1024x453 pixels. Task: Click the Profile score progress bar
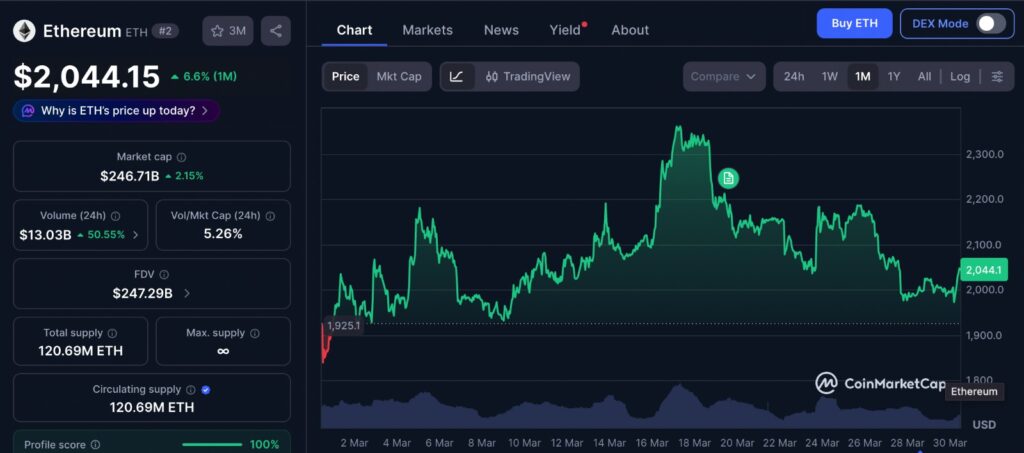tap(212, 445)
